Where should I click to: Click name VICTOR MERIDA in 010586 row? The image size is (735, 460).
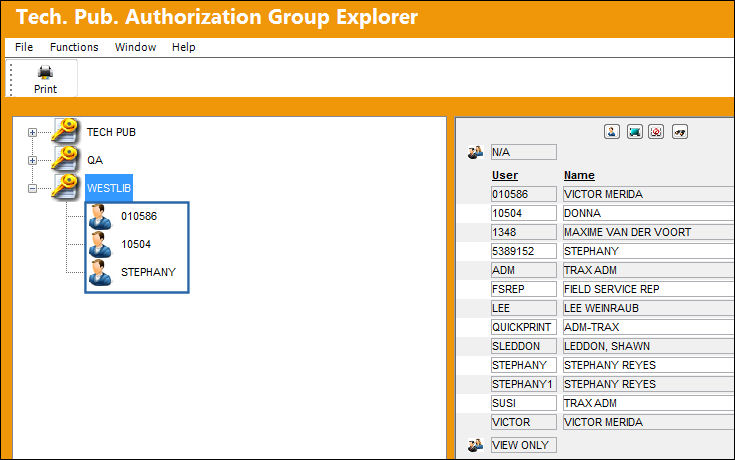[x=649, y=194]
